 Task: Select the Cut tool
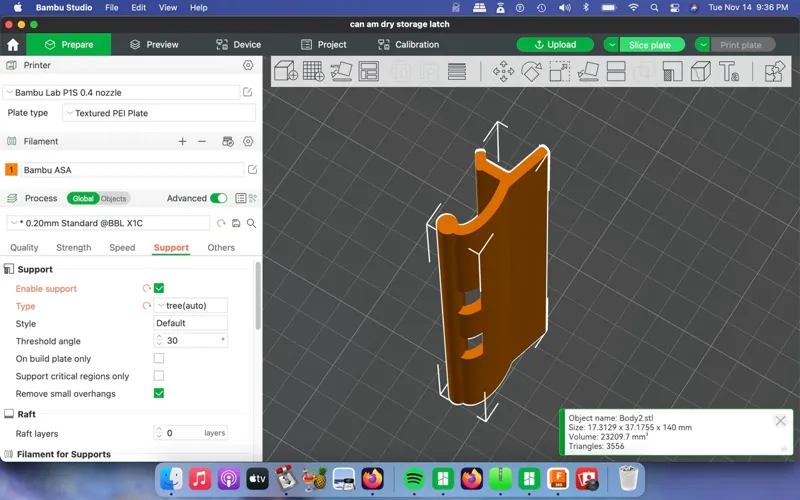point(616,71)
